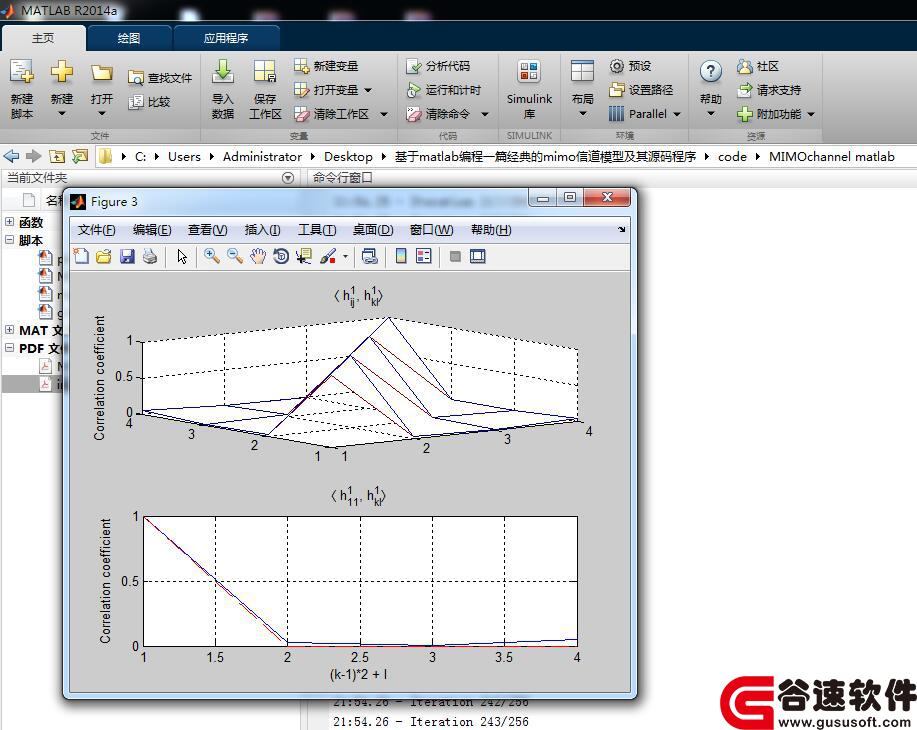Click the Save Workspace (保存工作区) icon
This screenshot has height=730, width=917.
[265, 72]
